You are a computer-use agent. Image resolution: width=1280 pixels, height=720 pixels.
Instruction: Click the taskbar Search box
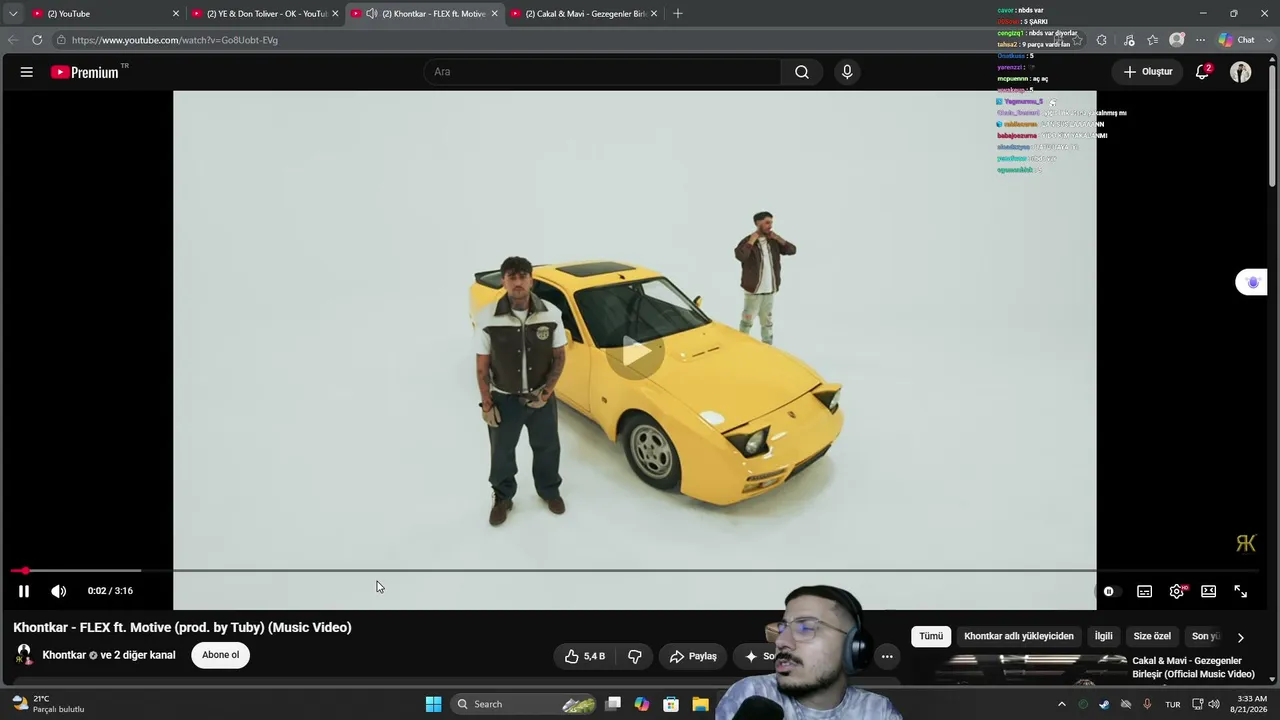pyautogui.click(x=524, y=704)
